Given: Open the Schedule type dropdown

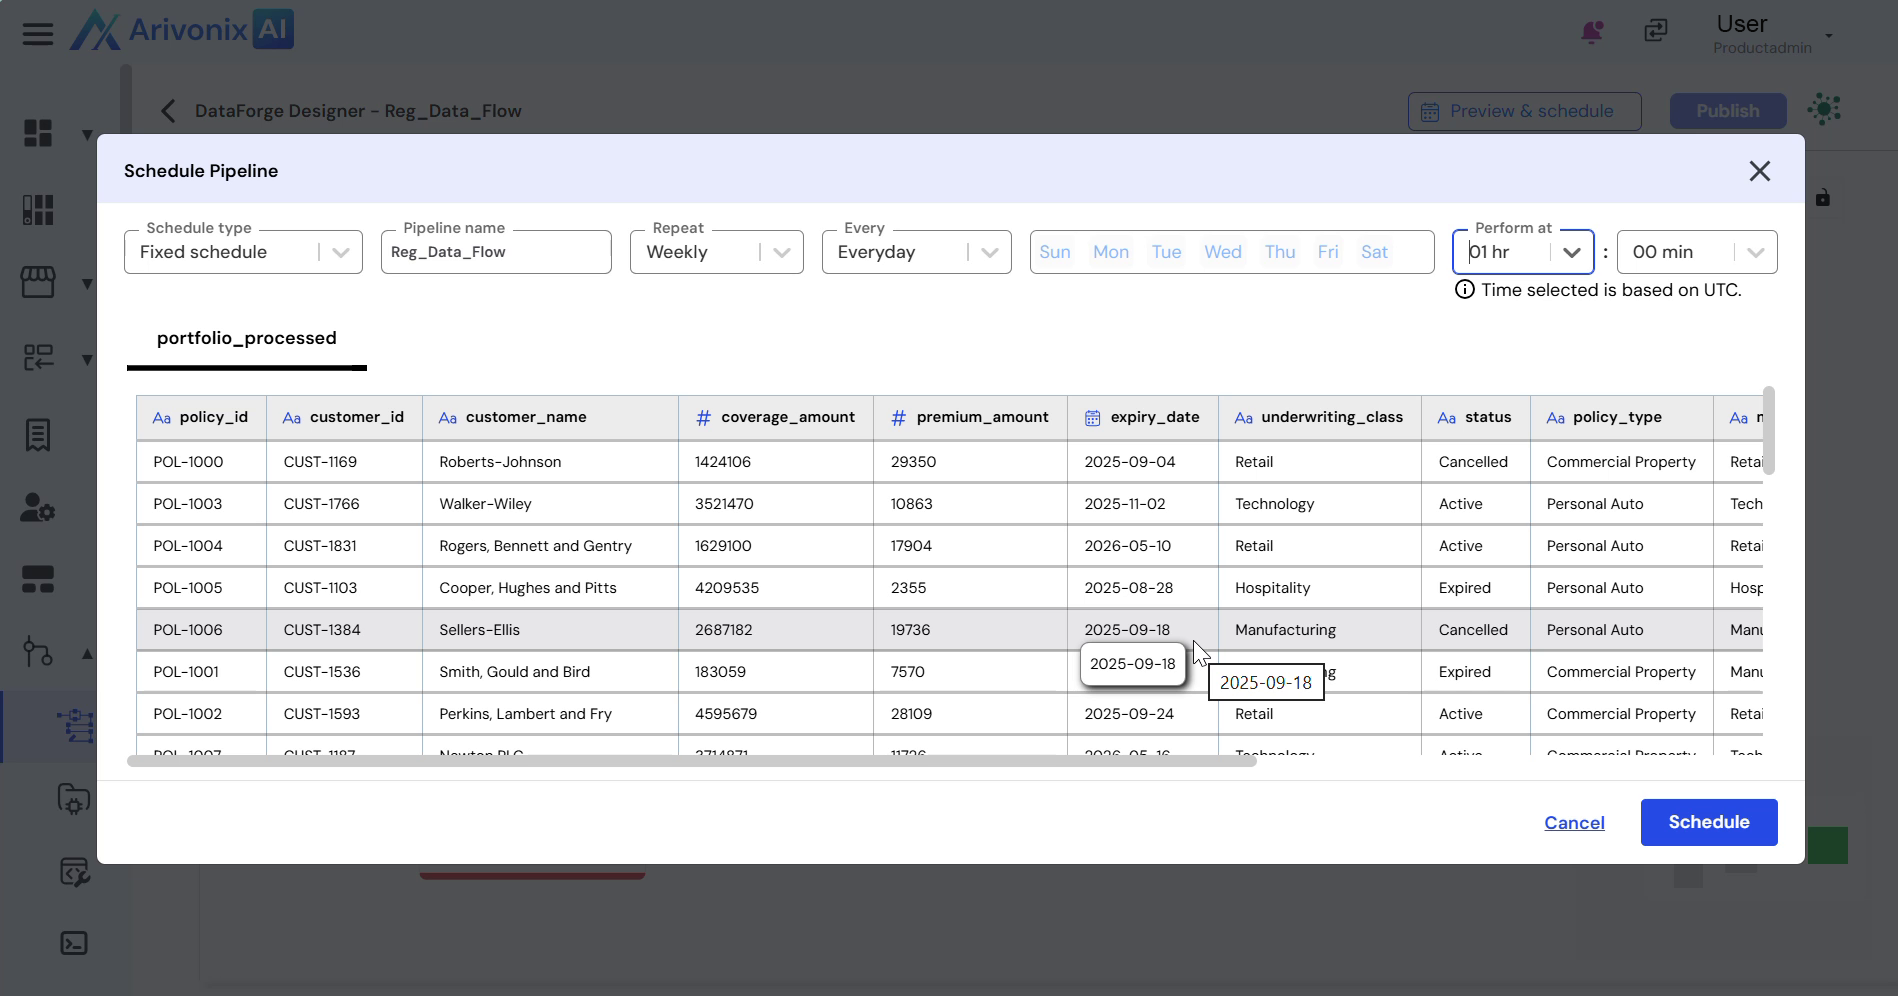Looking at the screenshot, I should coord(243,252).
